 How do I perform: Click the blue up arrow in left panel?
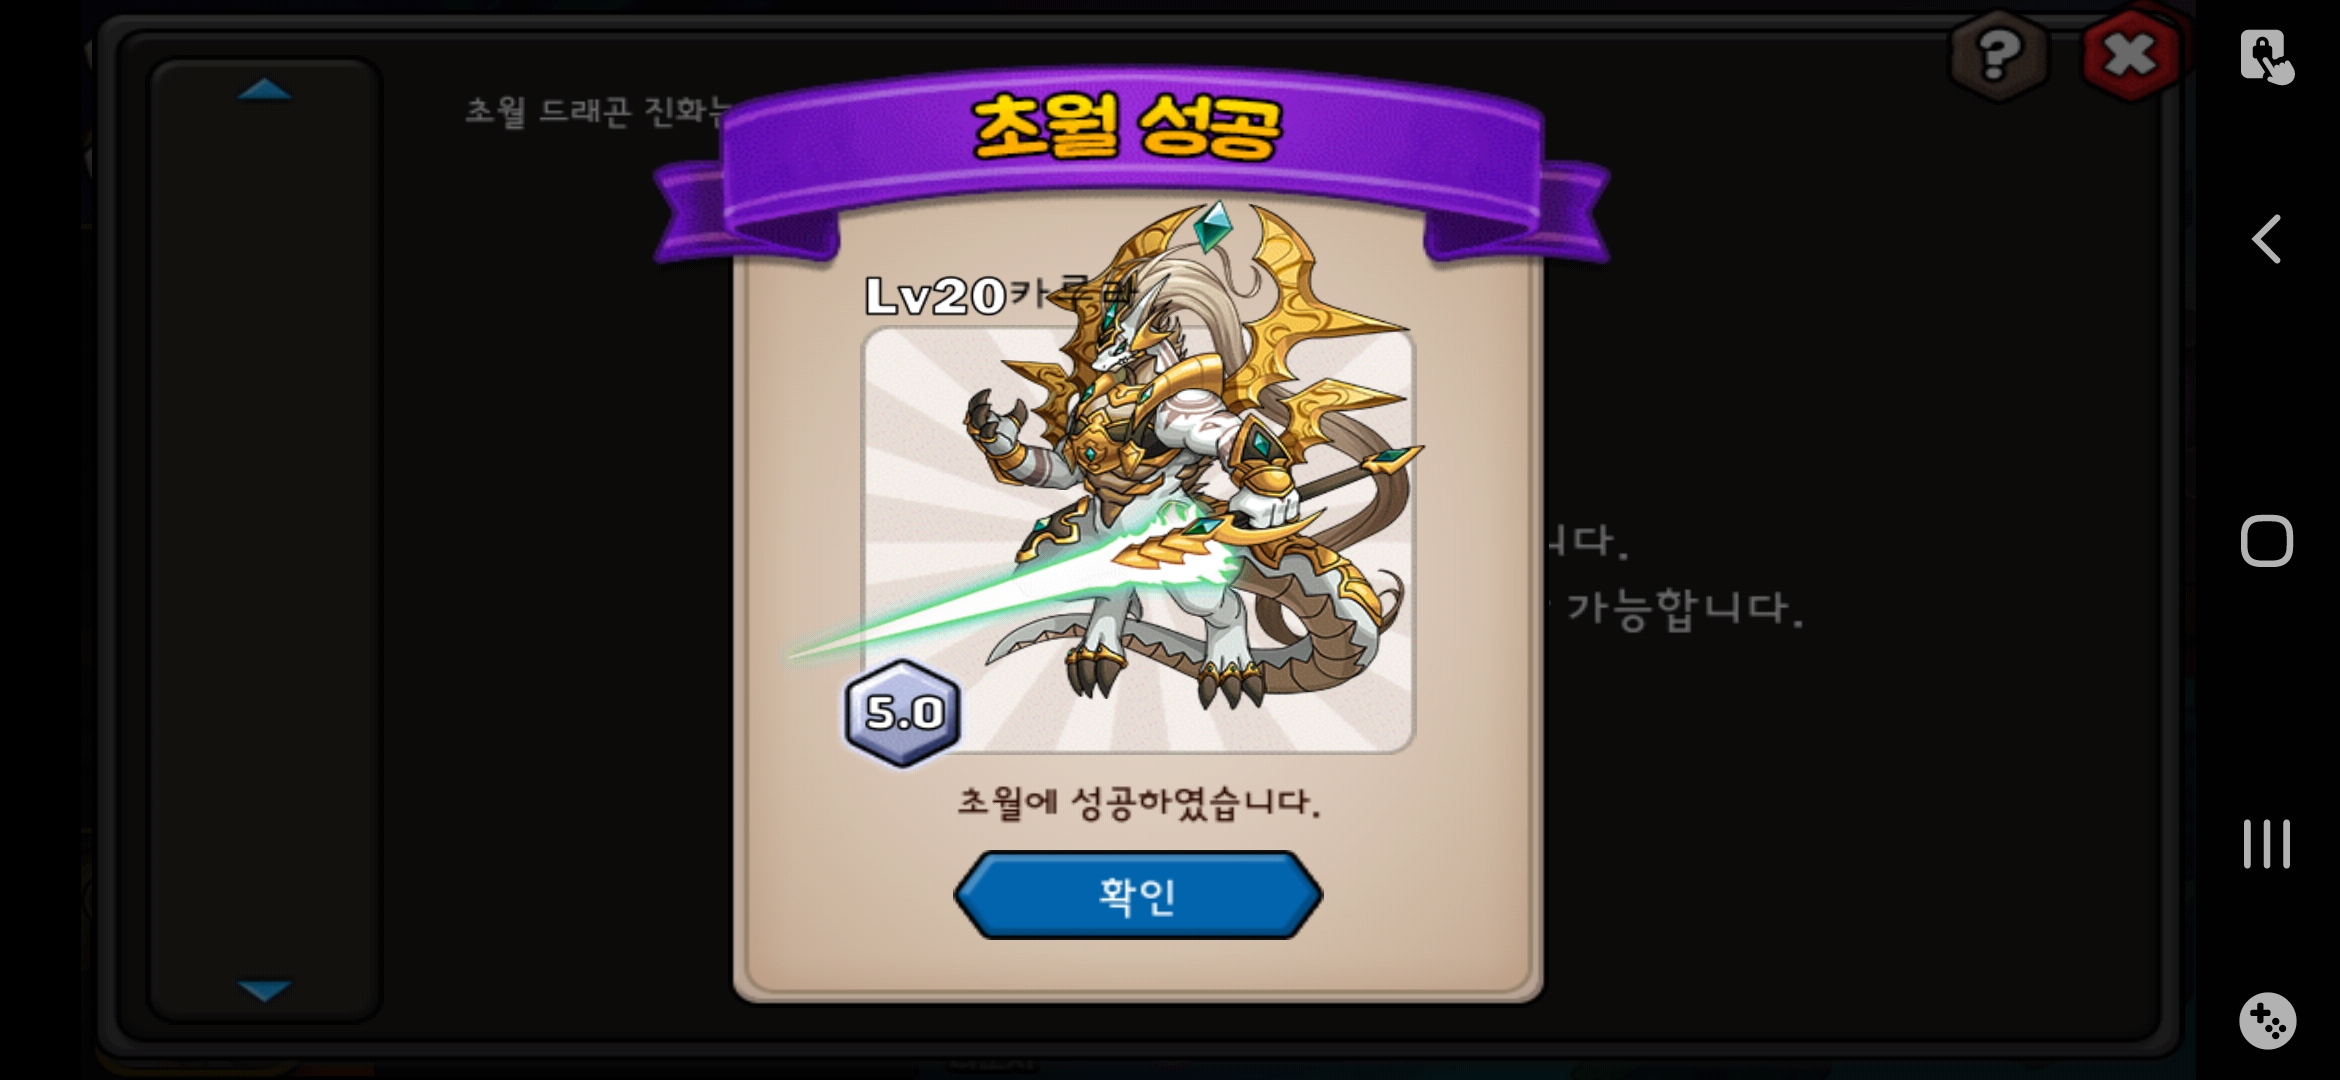pos(265,90)
